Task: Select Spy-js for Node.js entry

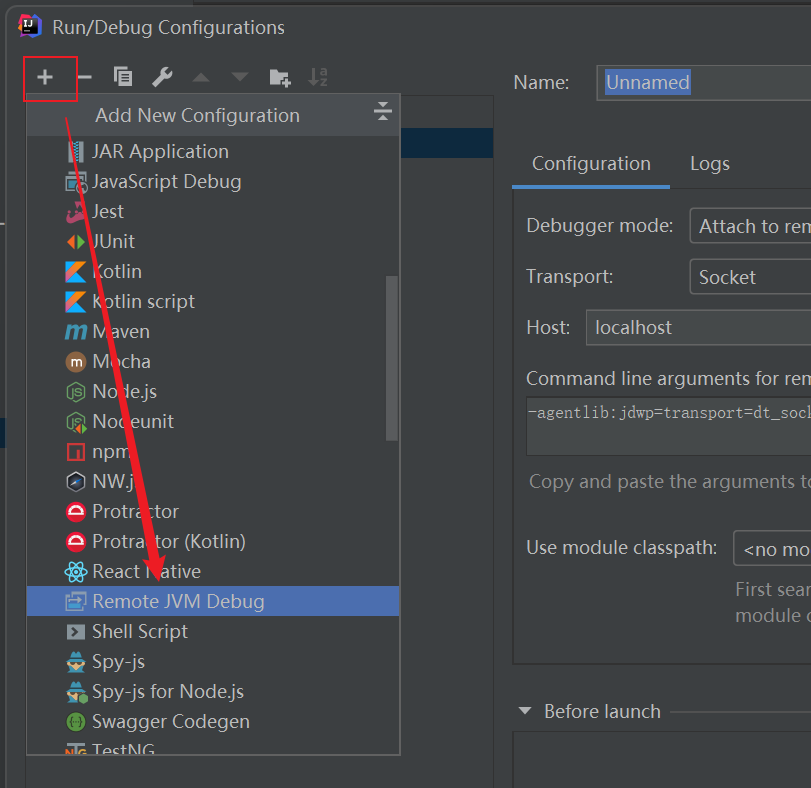Action: click(x=213, y=691)
